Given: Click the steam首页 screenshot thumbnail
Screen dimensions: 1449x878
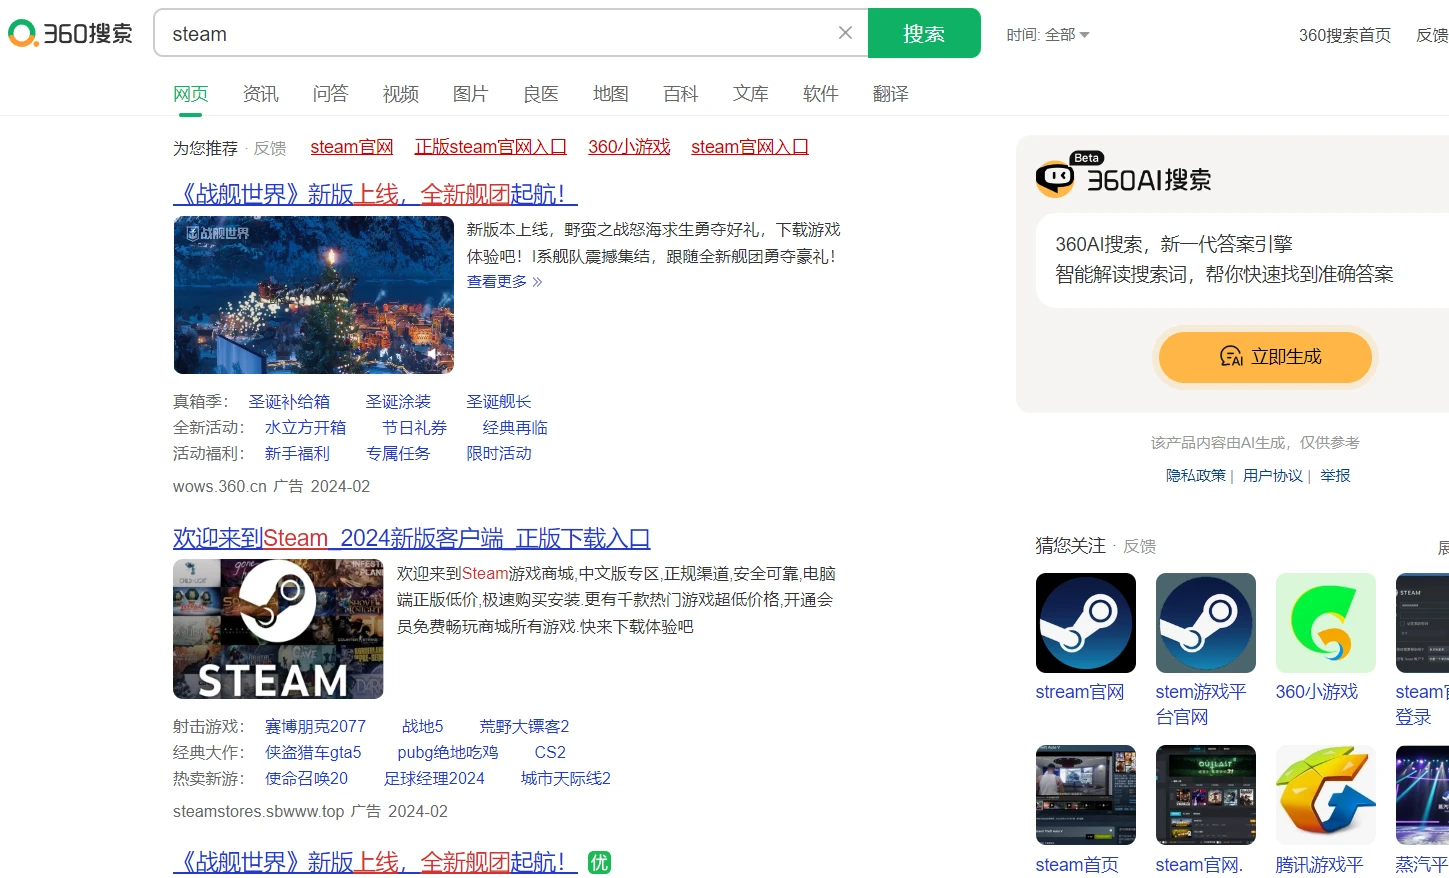Looking at the screenshot, I should [1086, 795].
